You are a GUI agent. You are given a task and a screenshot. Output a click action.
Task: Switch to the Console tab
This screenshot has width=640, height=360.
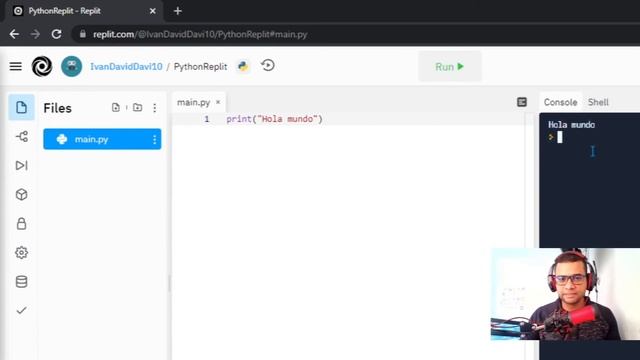[x=560, y=102]
